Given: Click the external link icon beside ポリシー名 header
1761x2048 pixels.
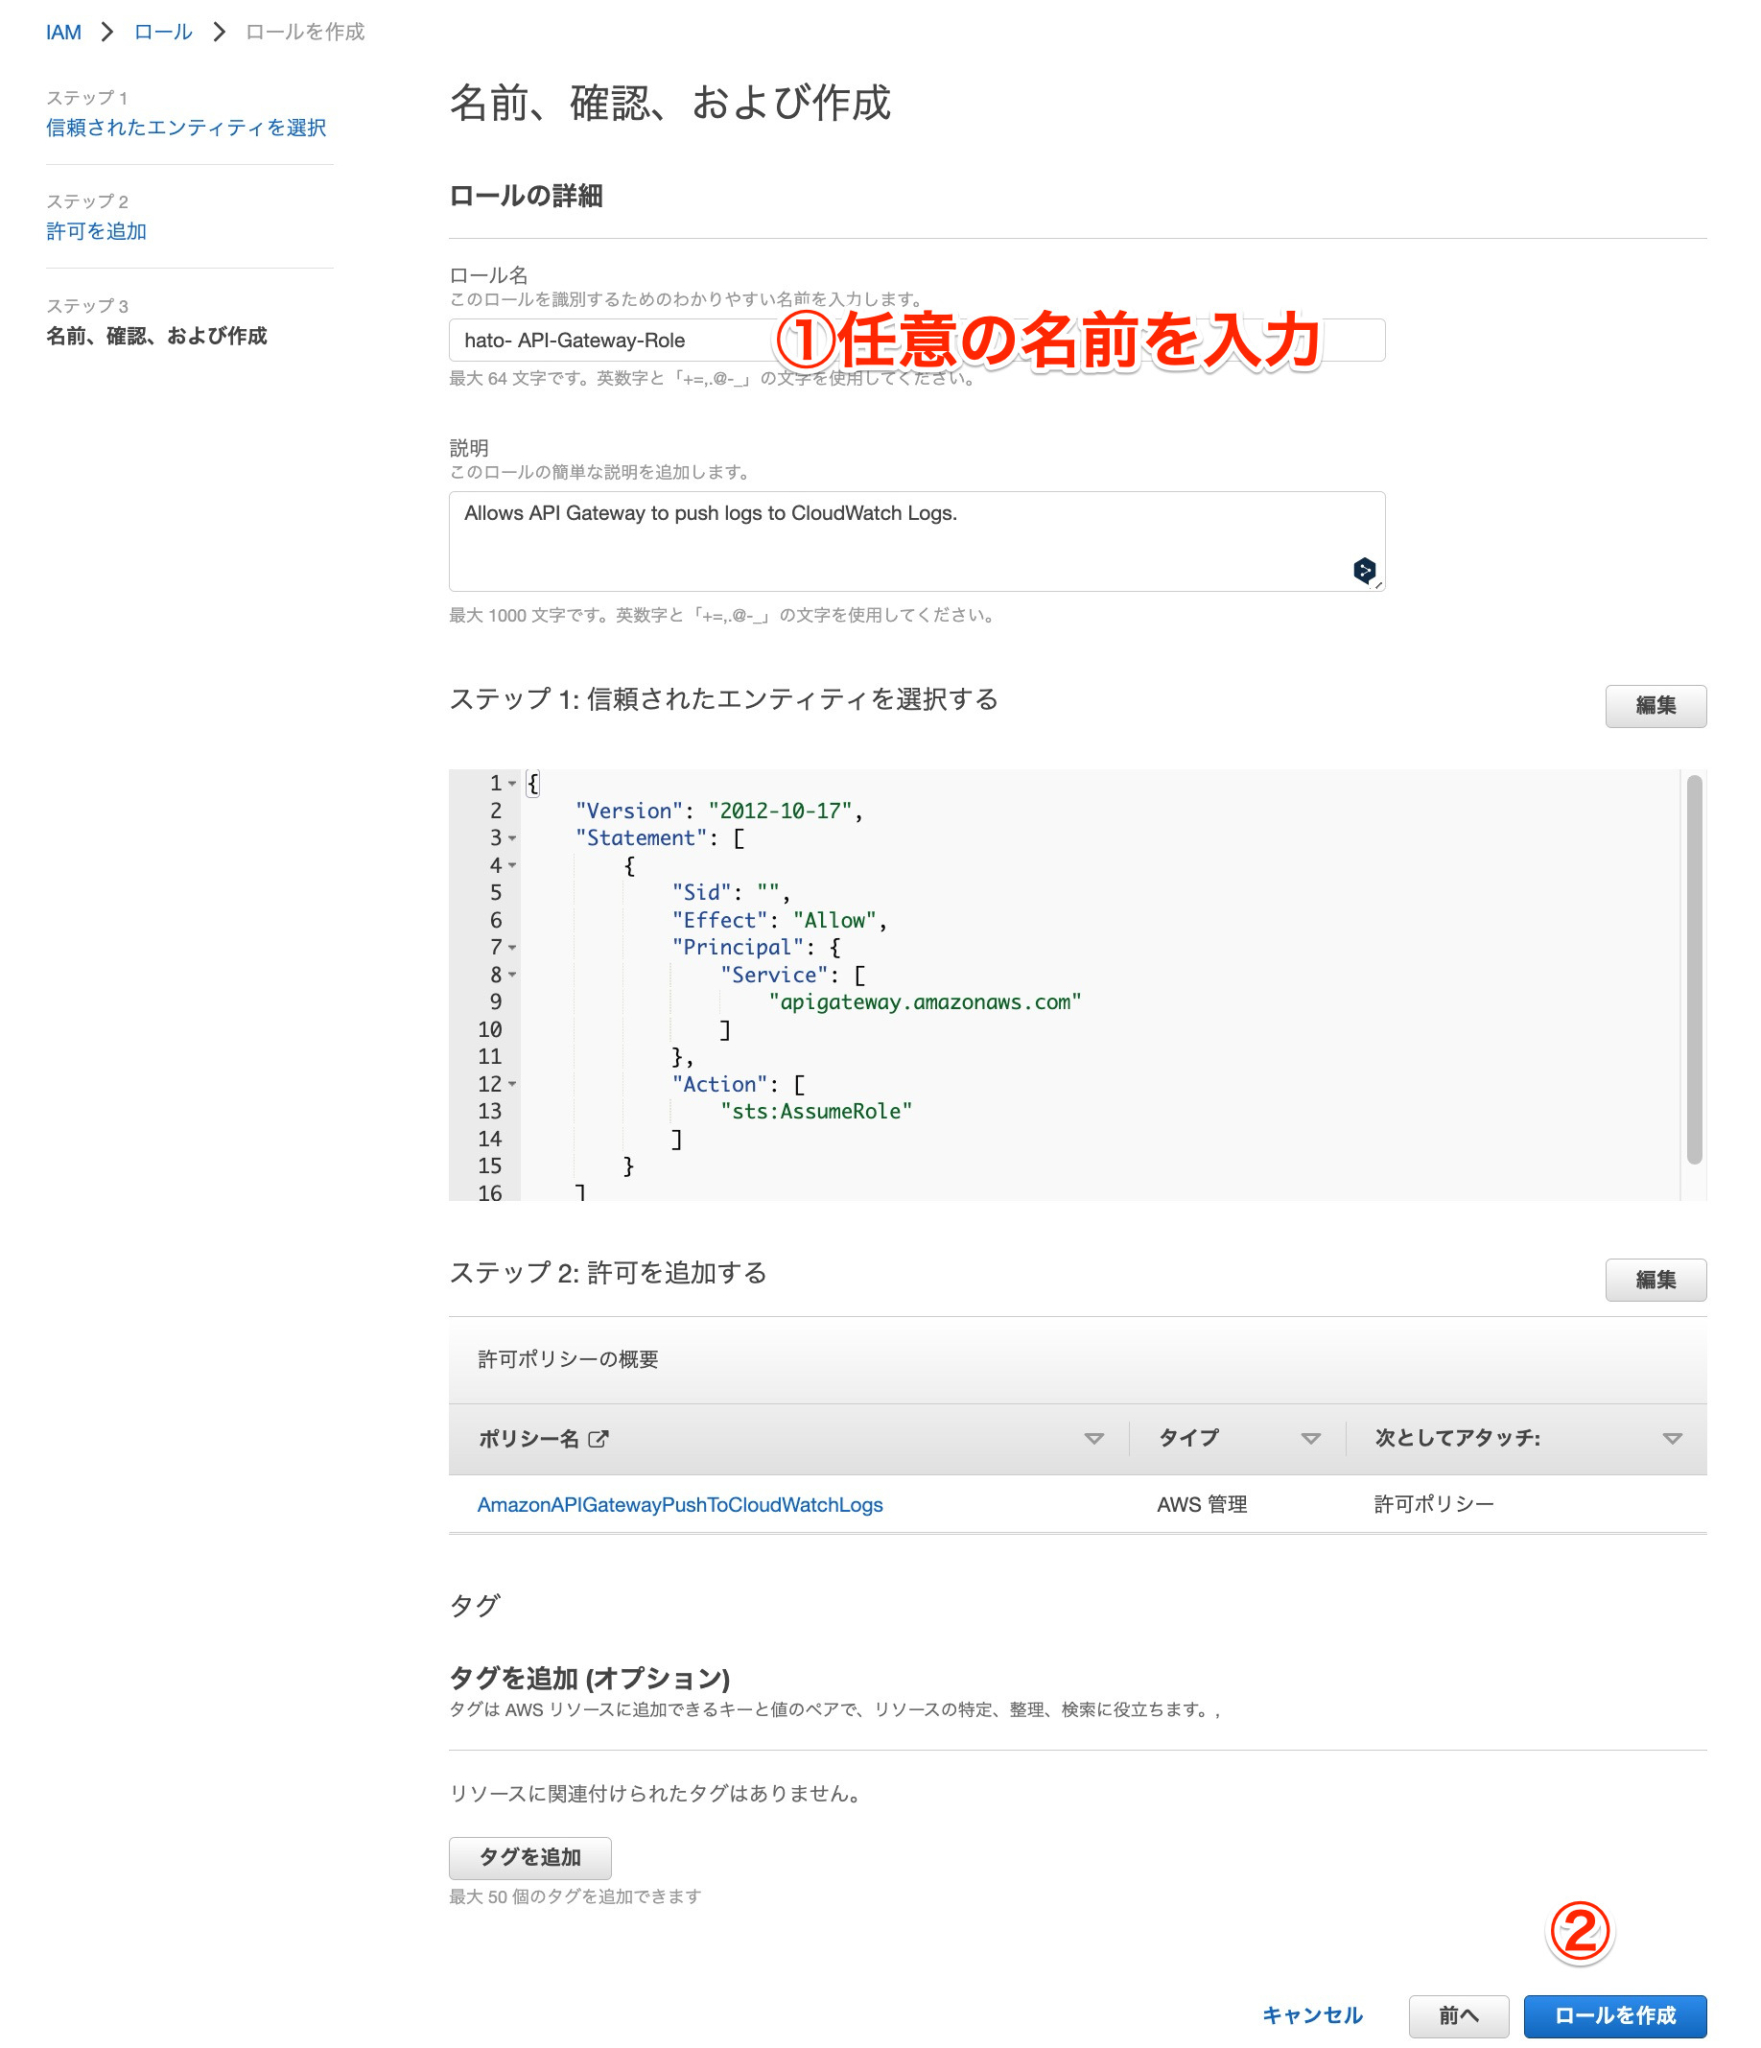Looking at the screenshot, I should pyautogui.click(x=599, y=1440).
